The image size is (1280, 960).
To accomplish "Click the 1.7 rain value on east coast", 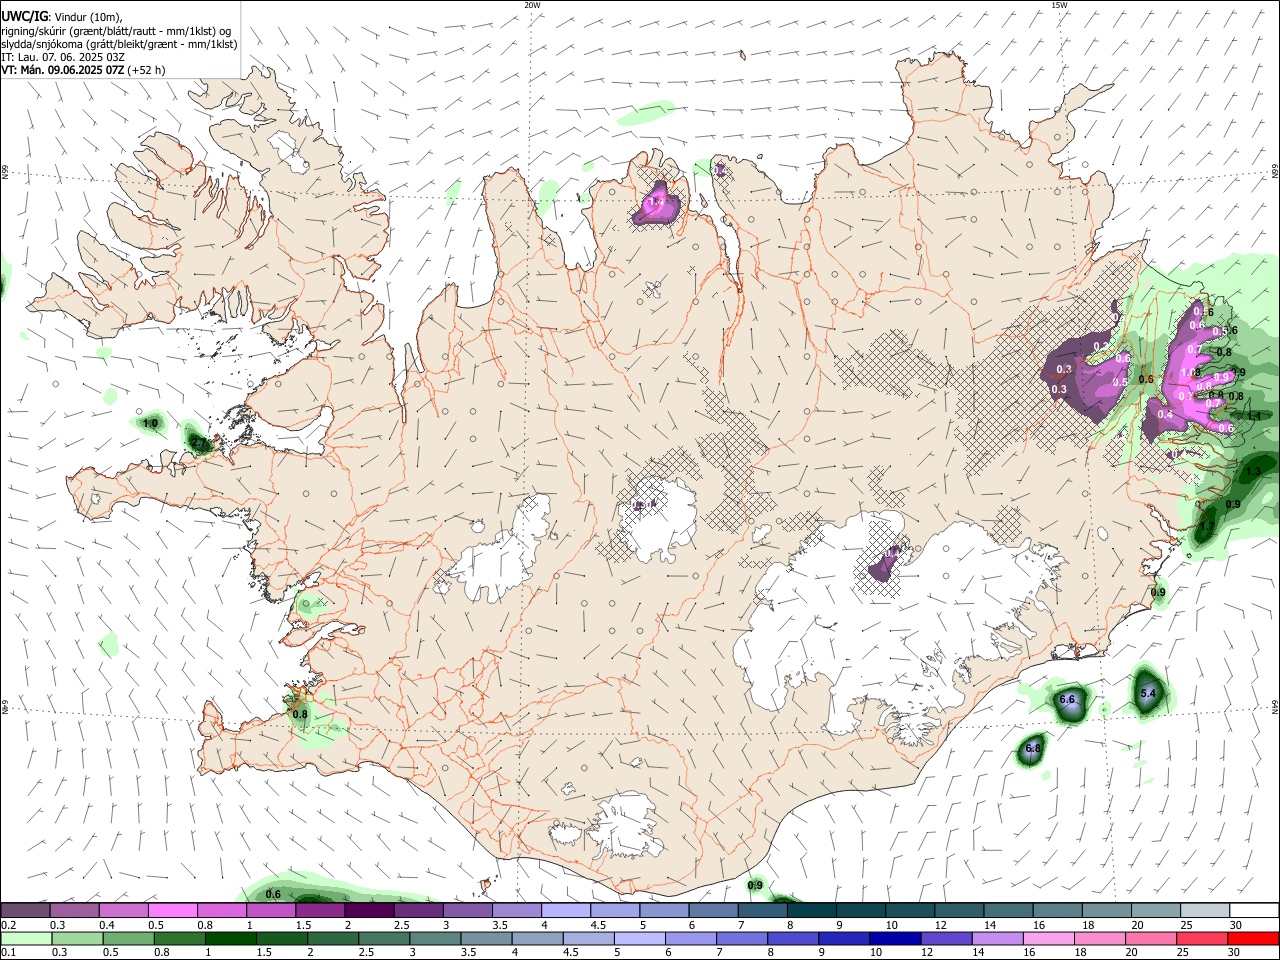I will click(1206, 526).
